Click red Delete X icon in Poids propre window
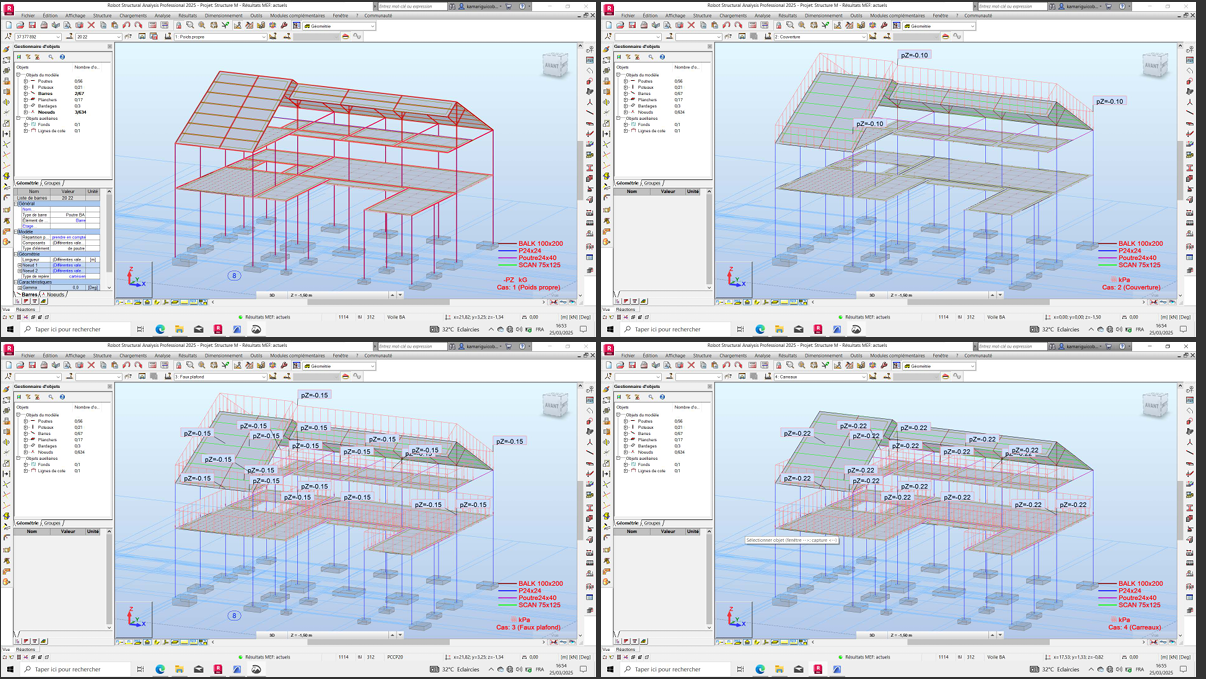Screen dimensions: 1206x679 tap(91, 26)
